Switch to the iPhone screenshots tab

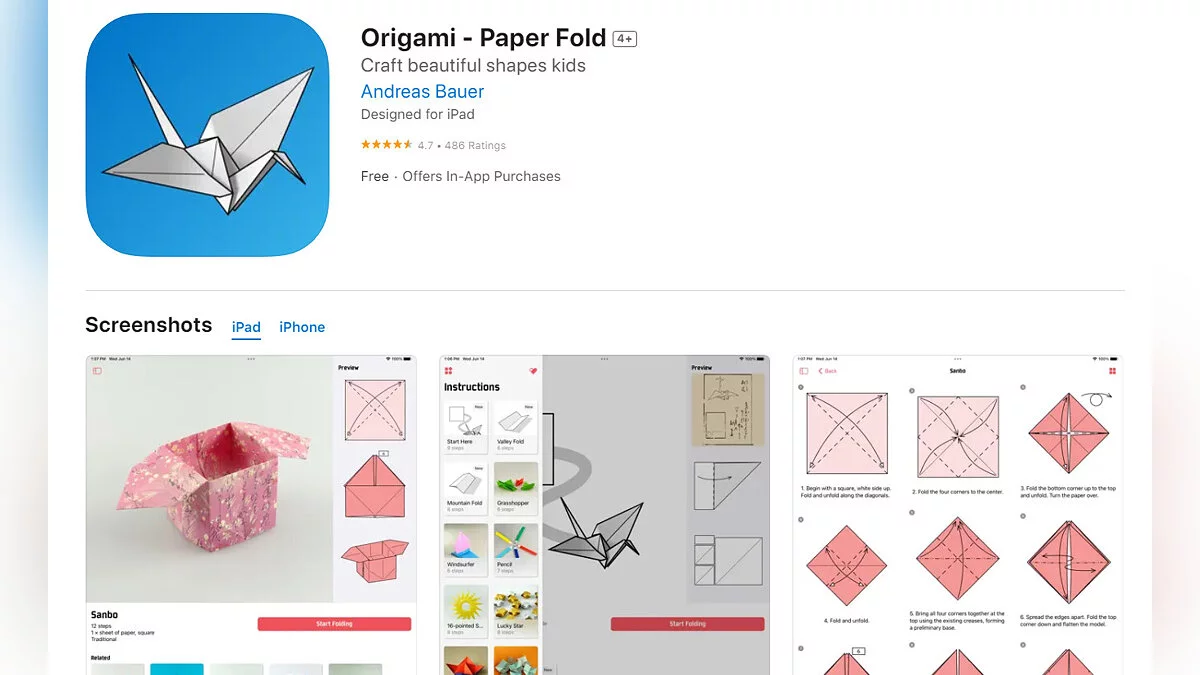[302, 327]
